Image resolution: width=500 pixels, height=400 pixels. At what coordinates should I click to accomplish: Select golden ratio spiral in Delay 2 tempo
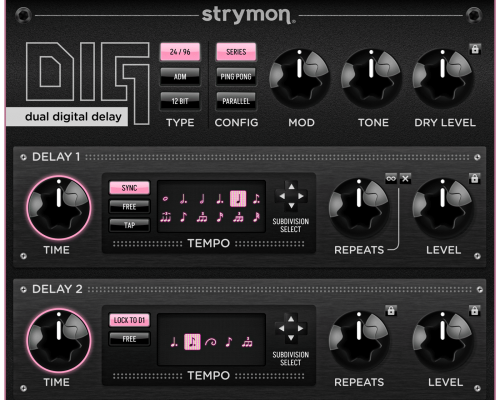[x=211, y=342]
